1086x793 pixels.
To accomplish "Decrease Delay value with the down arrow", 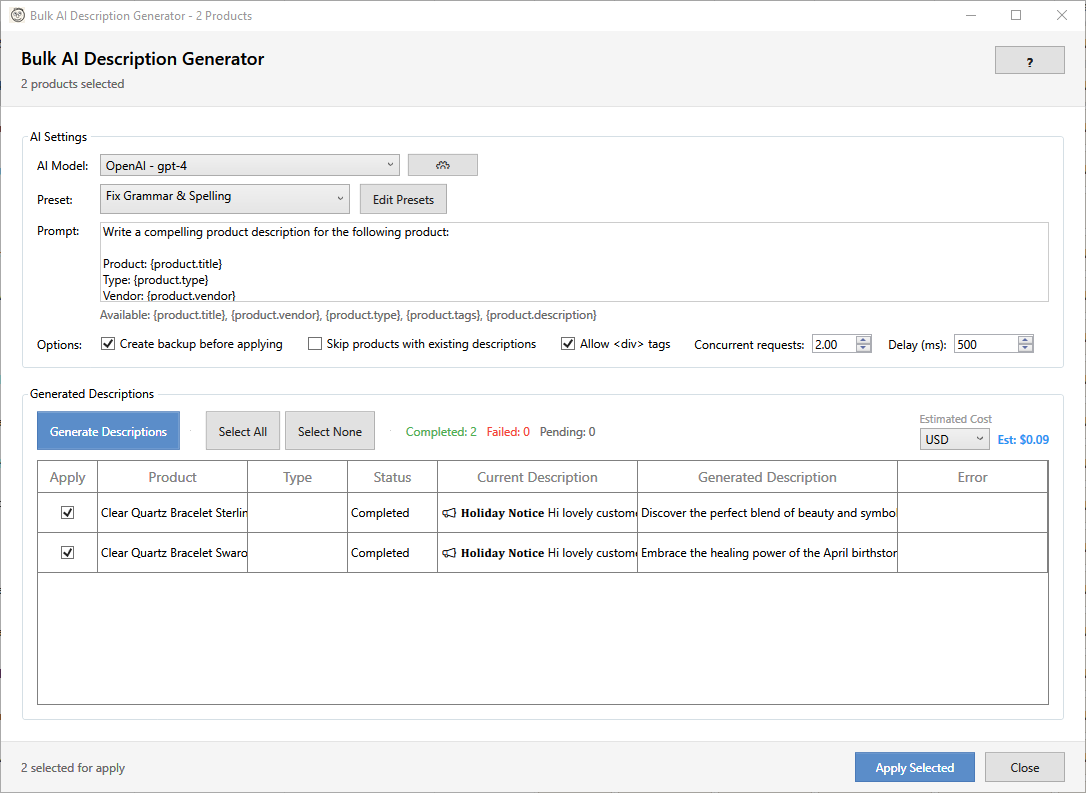I will click(x=1024, y=348).
